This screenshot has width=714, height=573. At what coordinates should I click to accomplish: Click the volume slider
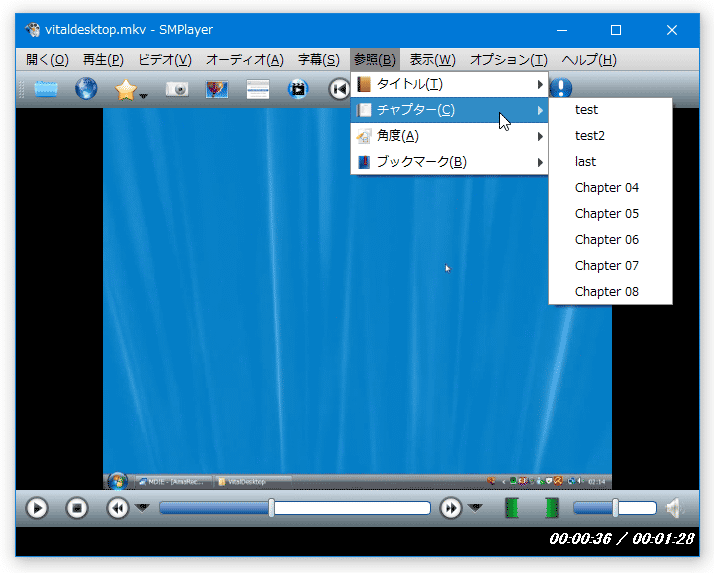coord(615,508)
